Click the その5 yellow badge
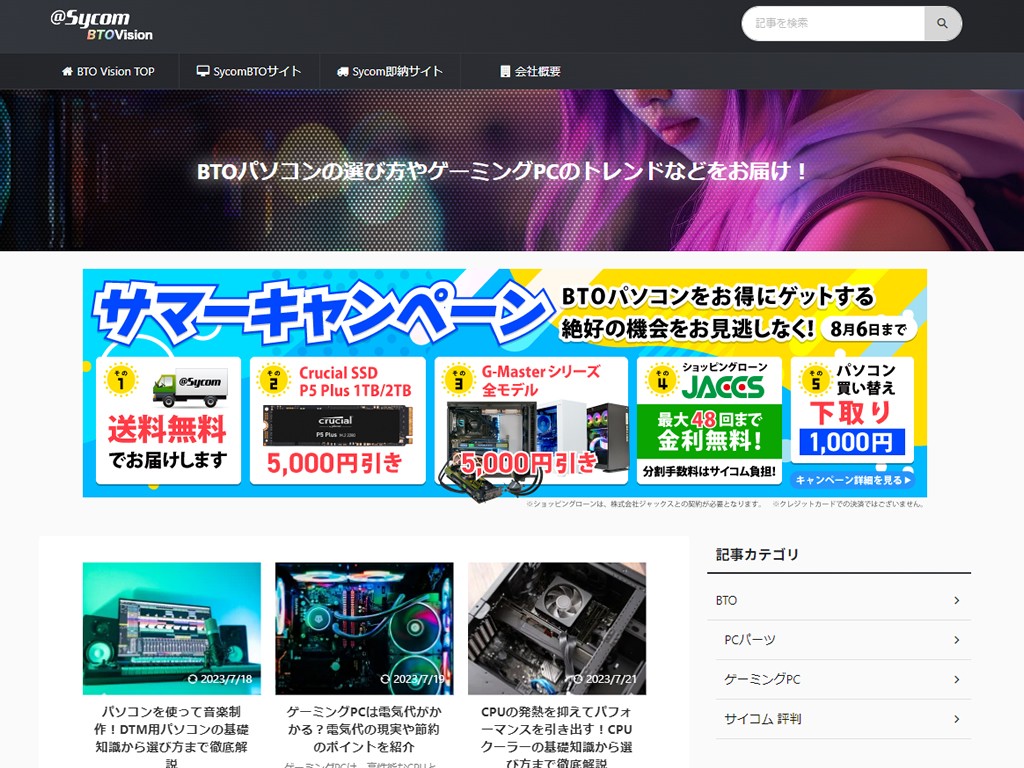The height and width of the screenshot is (768, 1024). [816, 379]
